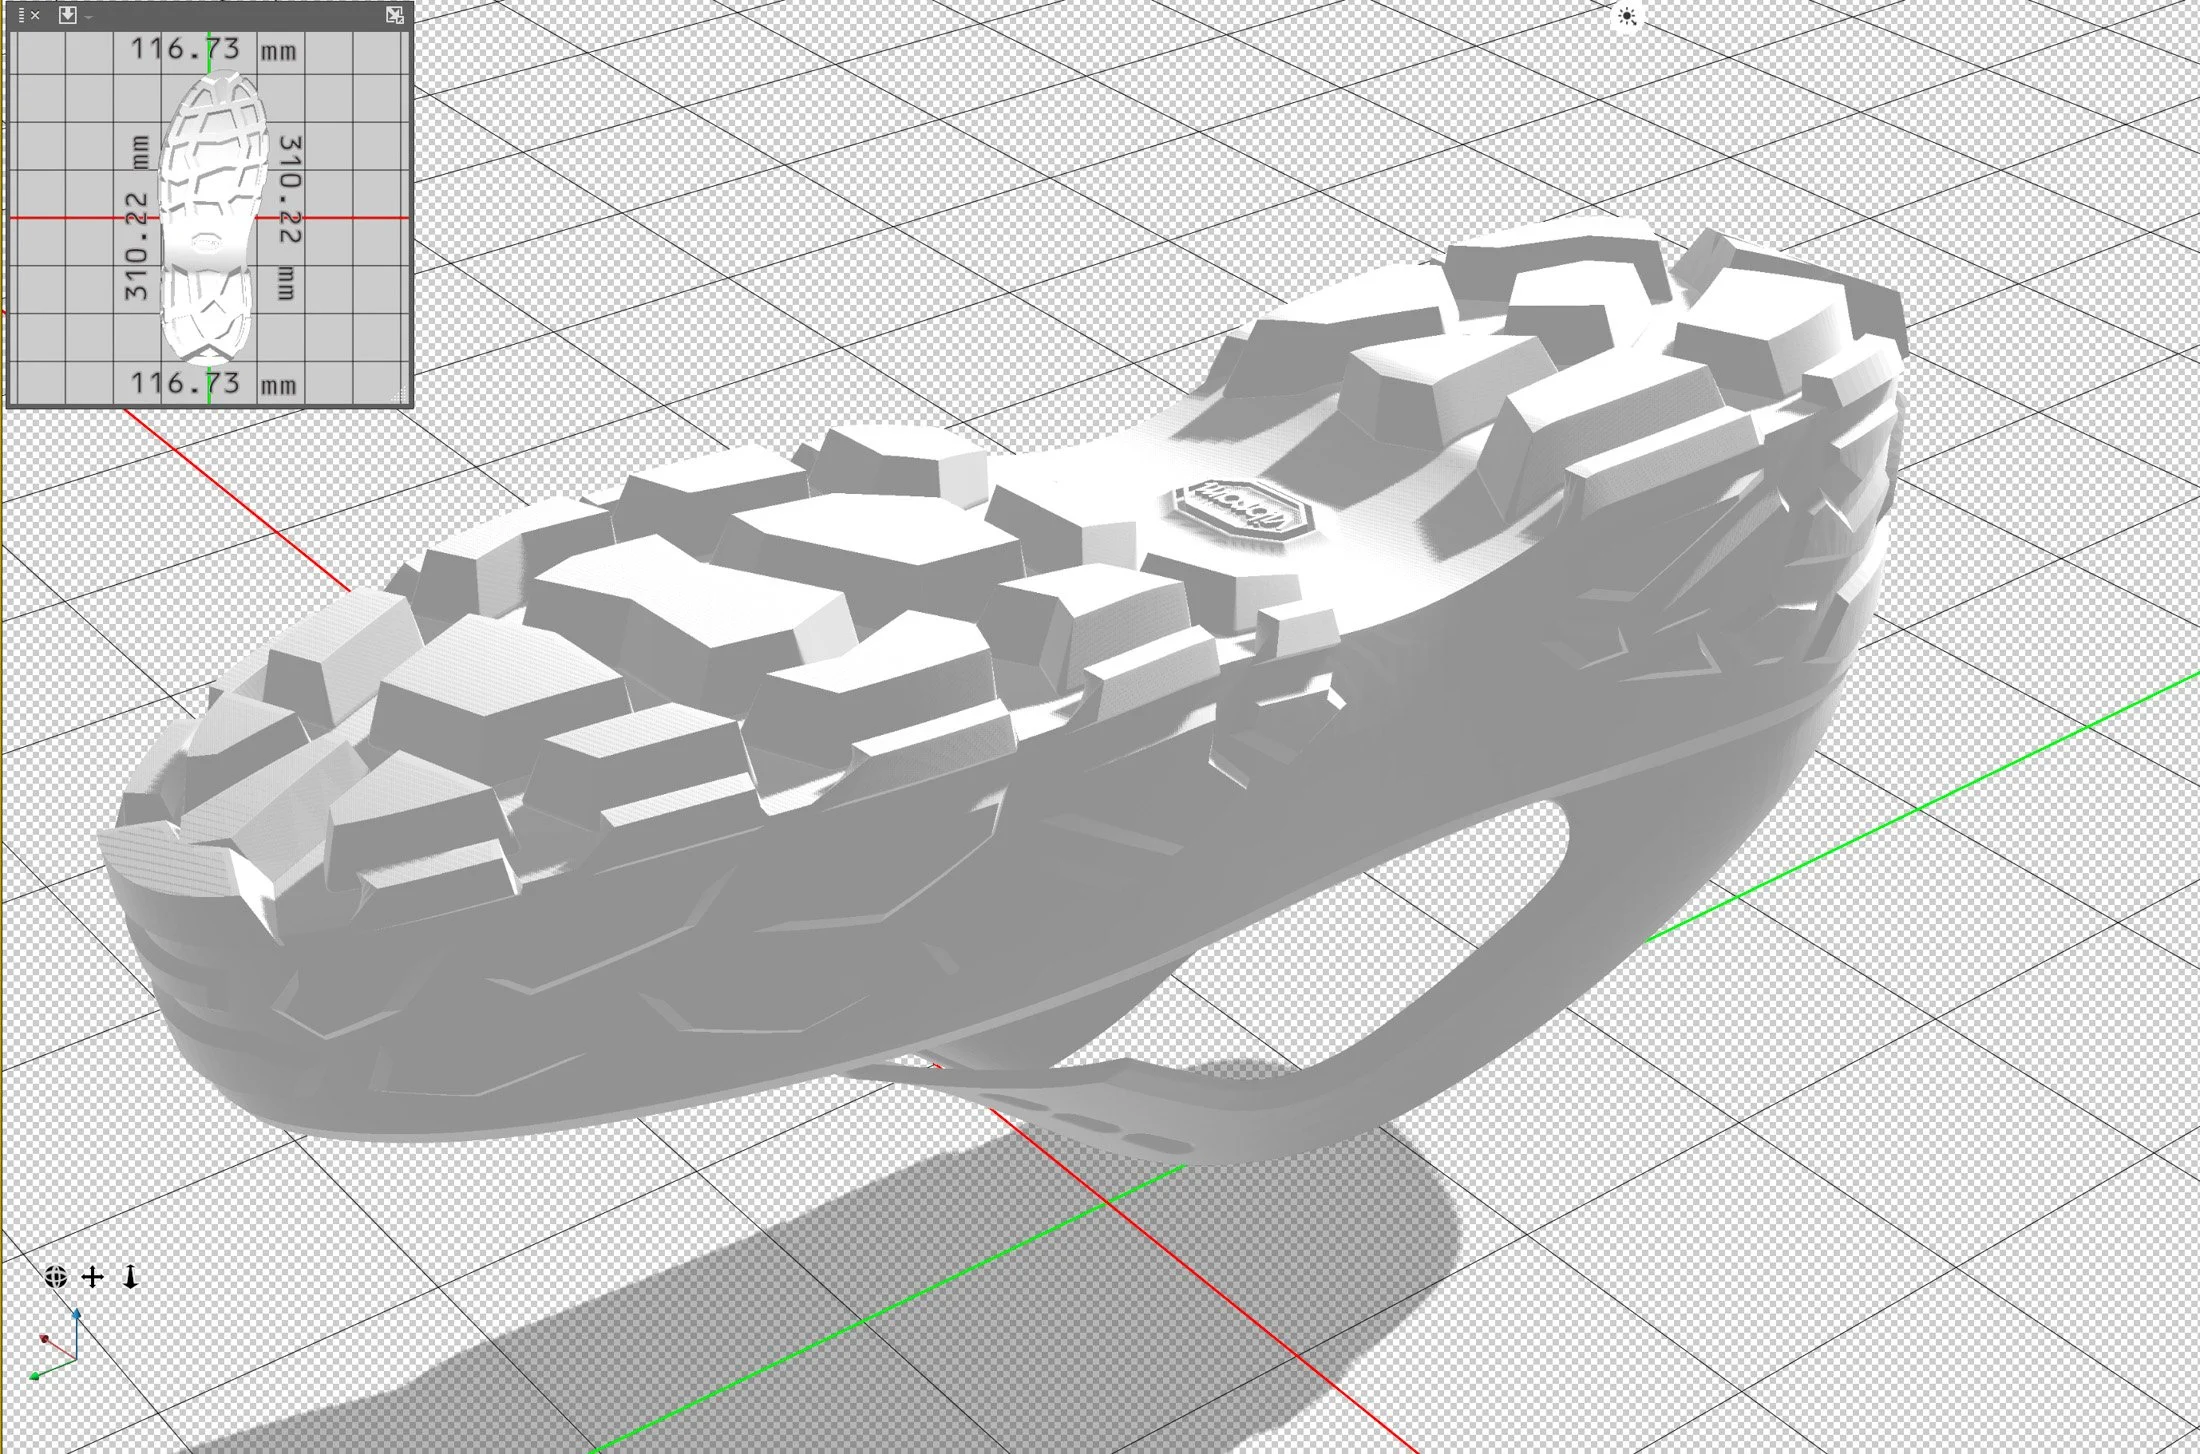The width and height of the screenshot is (2200, 1454).
Task: Click the orbit/rotate view globe icon
Action: coord(56,1277)
